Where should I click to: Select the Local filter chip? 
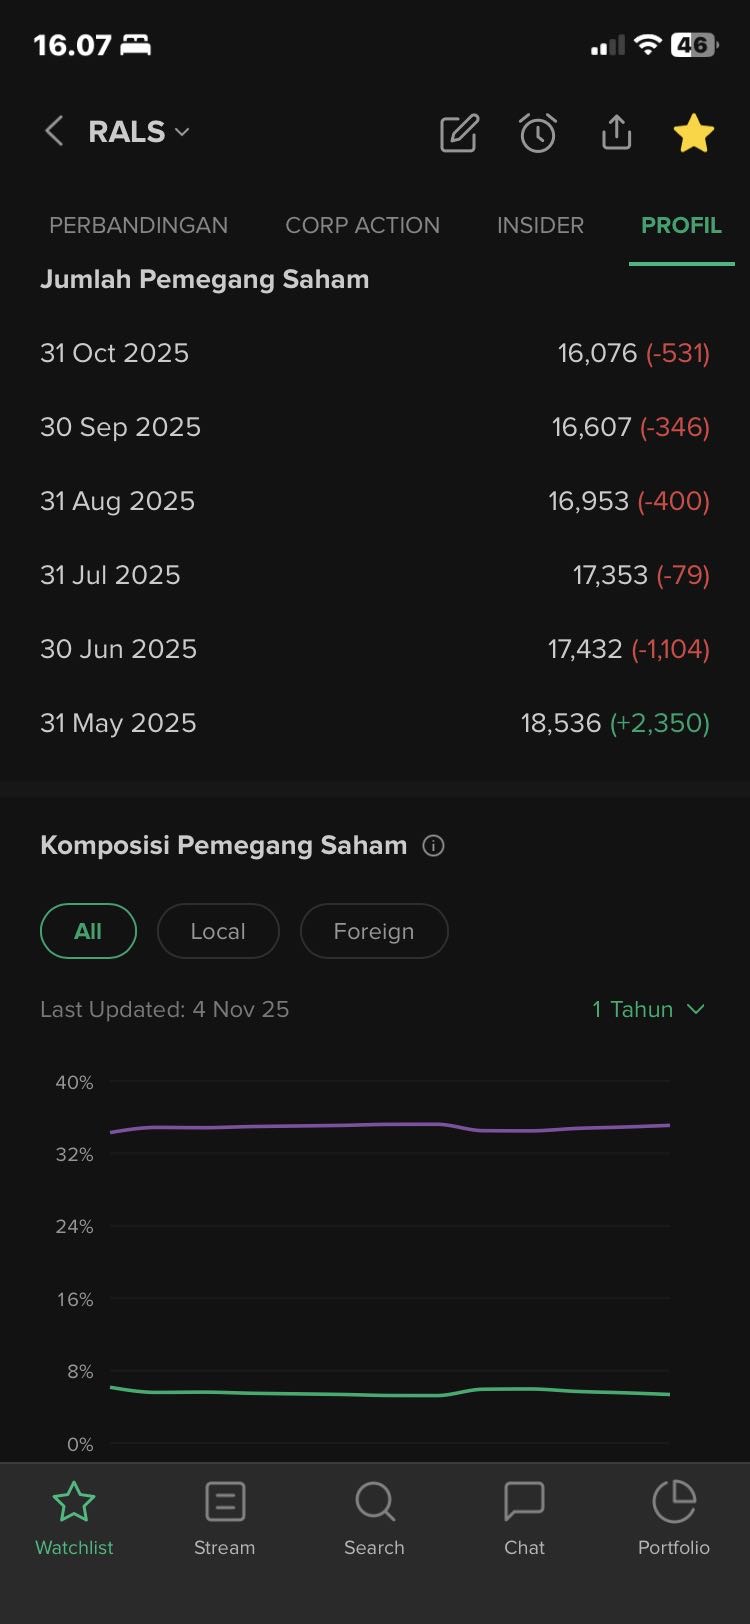tap(218, 931)
